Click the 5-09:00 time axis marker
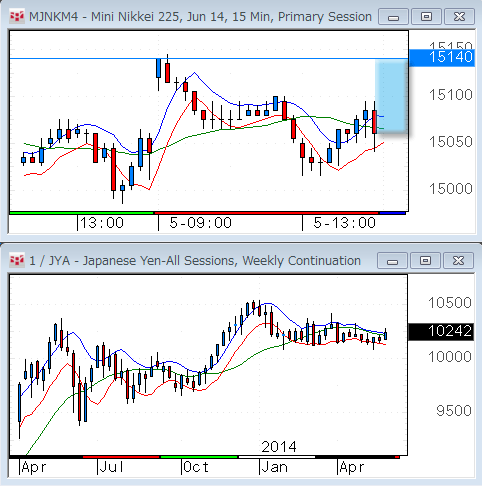 [200, 223]
